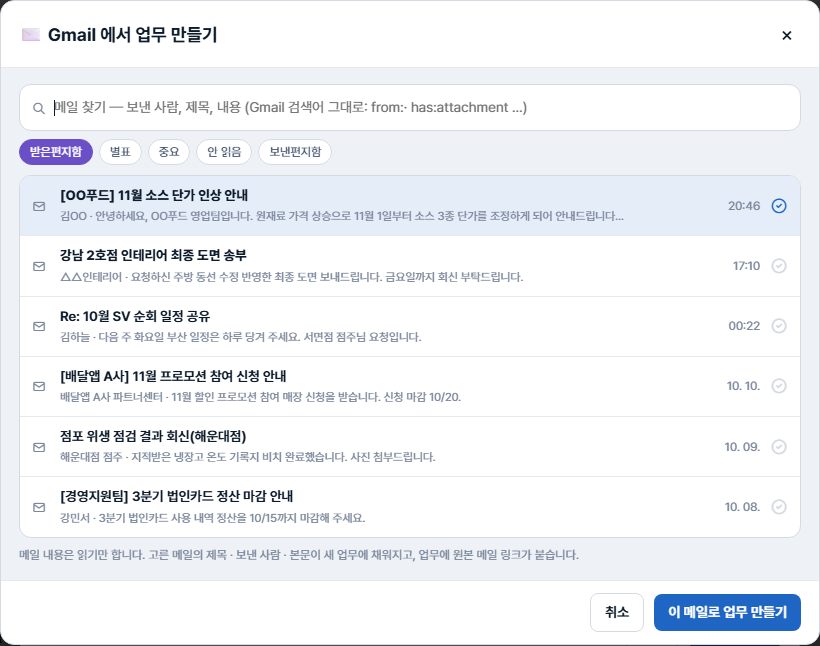Image resolution: width=820 pixels, height=646 pixels.
Task: Focus the 메일 찾기 search field
Action: click(x=410, y=108)
